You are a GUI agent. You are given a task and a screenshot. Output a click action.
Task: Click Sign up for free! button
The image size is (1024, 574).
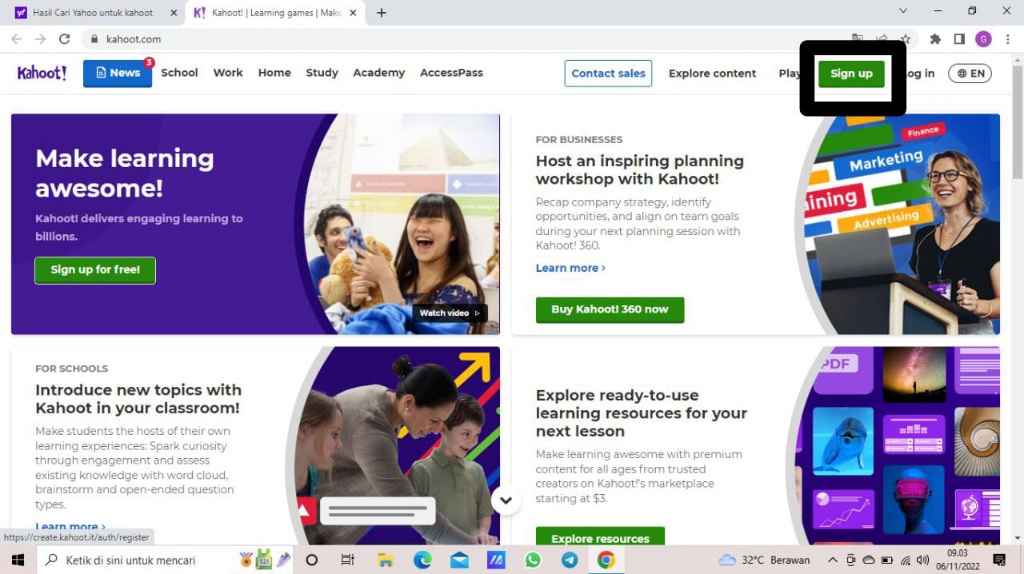click(x=95, y=270)
